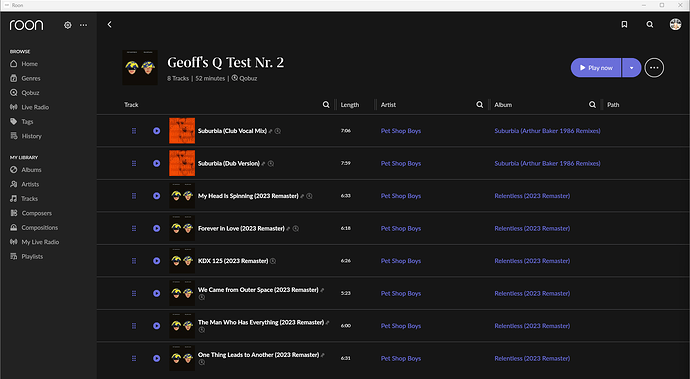Grab drag handle of Suburbia Club Vocal Mix
The width and height of the screenshot is (690, 379).
(134, 131)
